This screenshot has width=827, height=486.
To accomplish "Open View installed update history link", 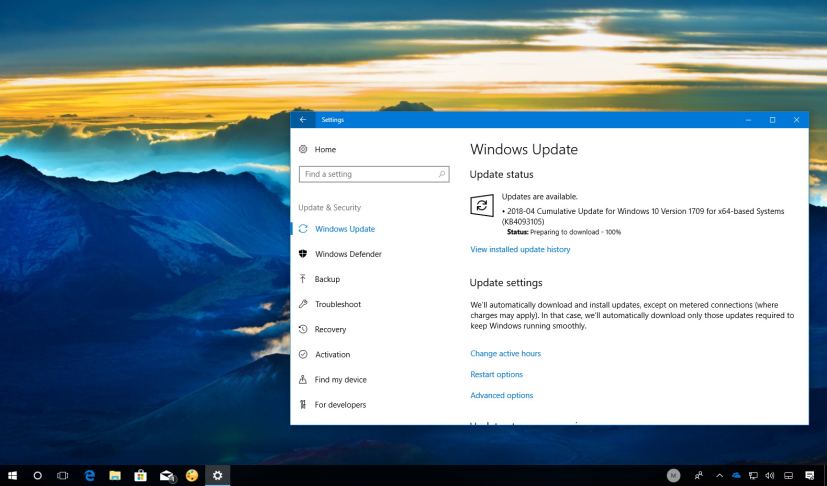I will pos(520,250).
